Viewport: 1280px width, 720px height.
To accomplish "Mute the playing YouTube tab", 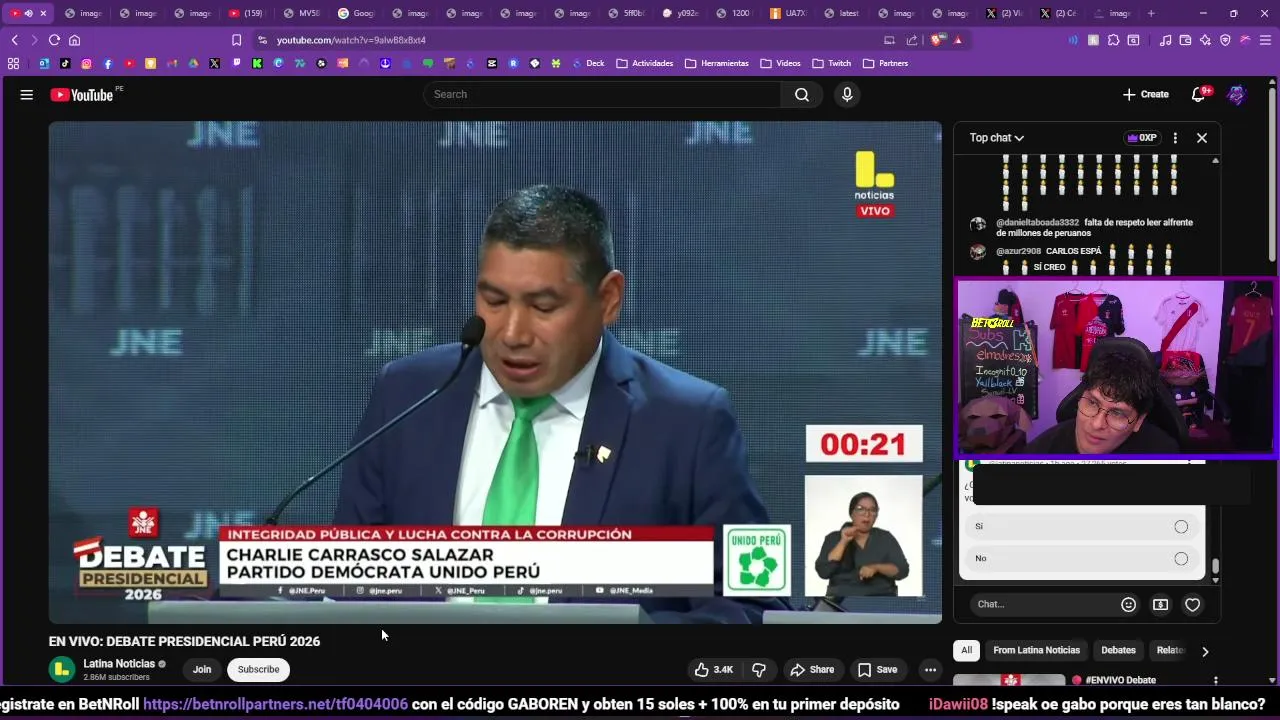I will pos(28,13).
